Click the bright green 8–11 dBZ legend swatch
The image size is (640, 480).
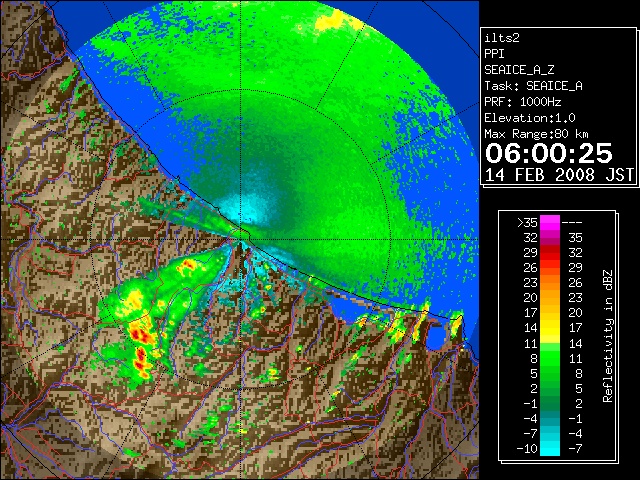(550, 358)
